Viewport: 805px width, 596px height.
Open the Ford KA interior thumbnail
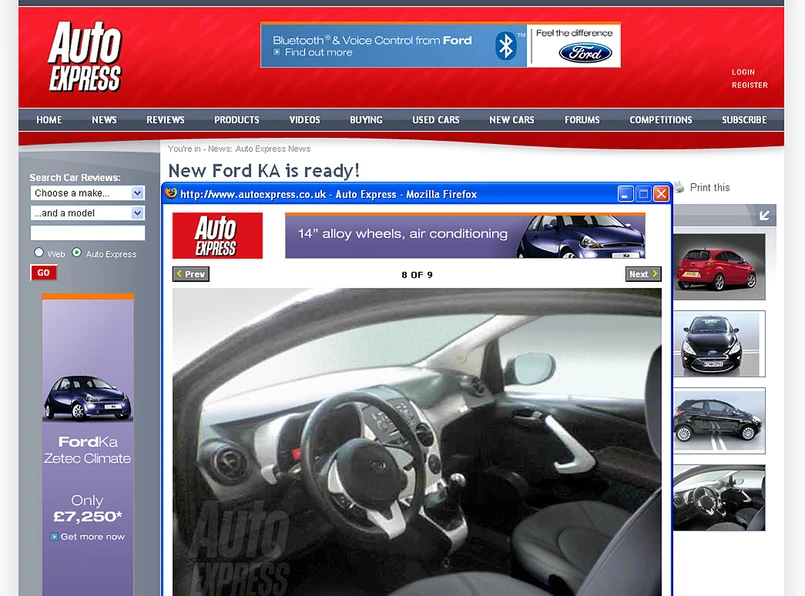tap(719, 497)
